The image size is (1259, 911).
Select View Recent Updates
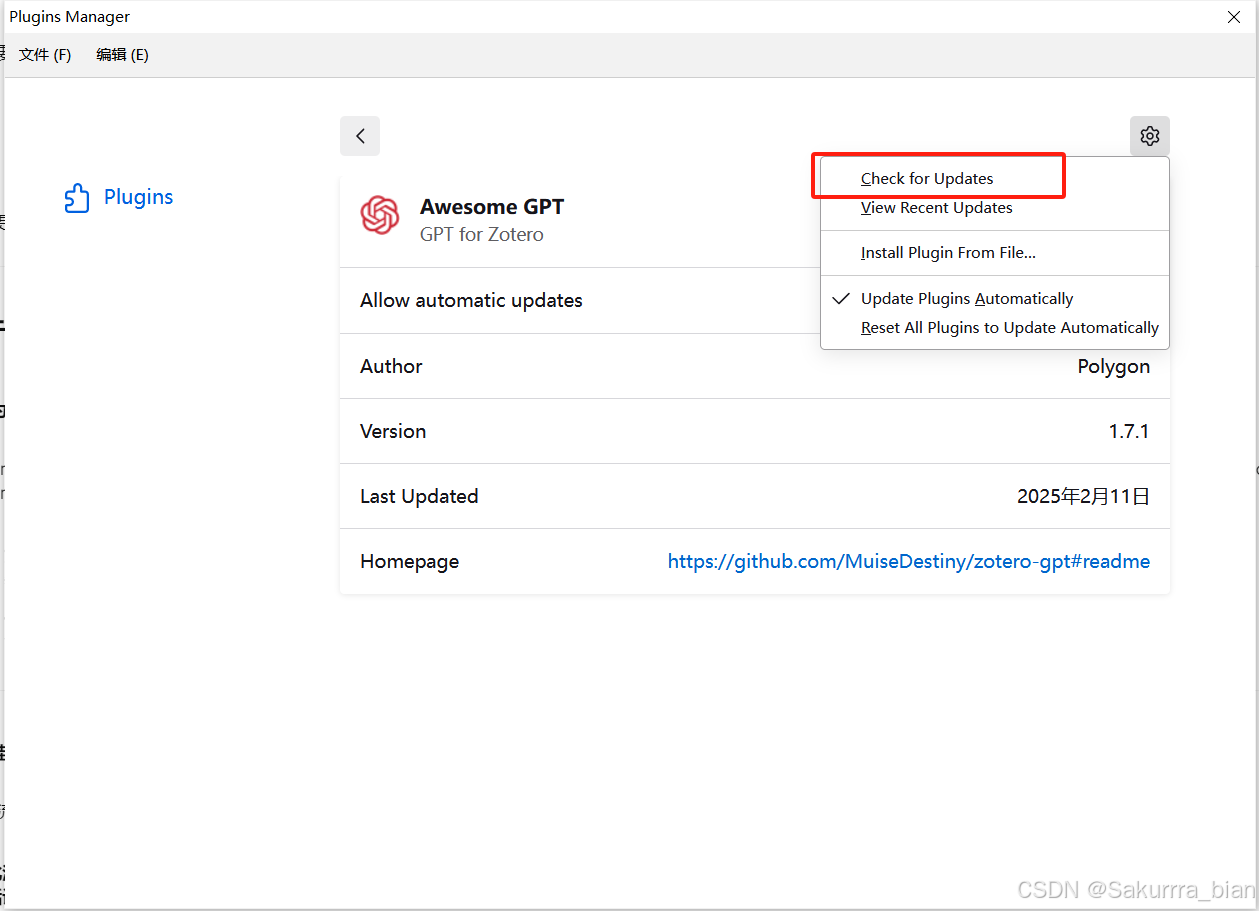click(x=936, y=207)
